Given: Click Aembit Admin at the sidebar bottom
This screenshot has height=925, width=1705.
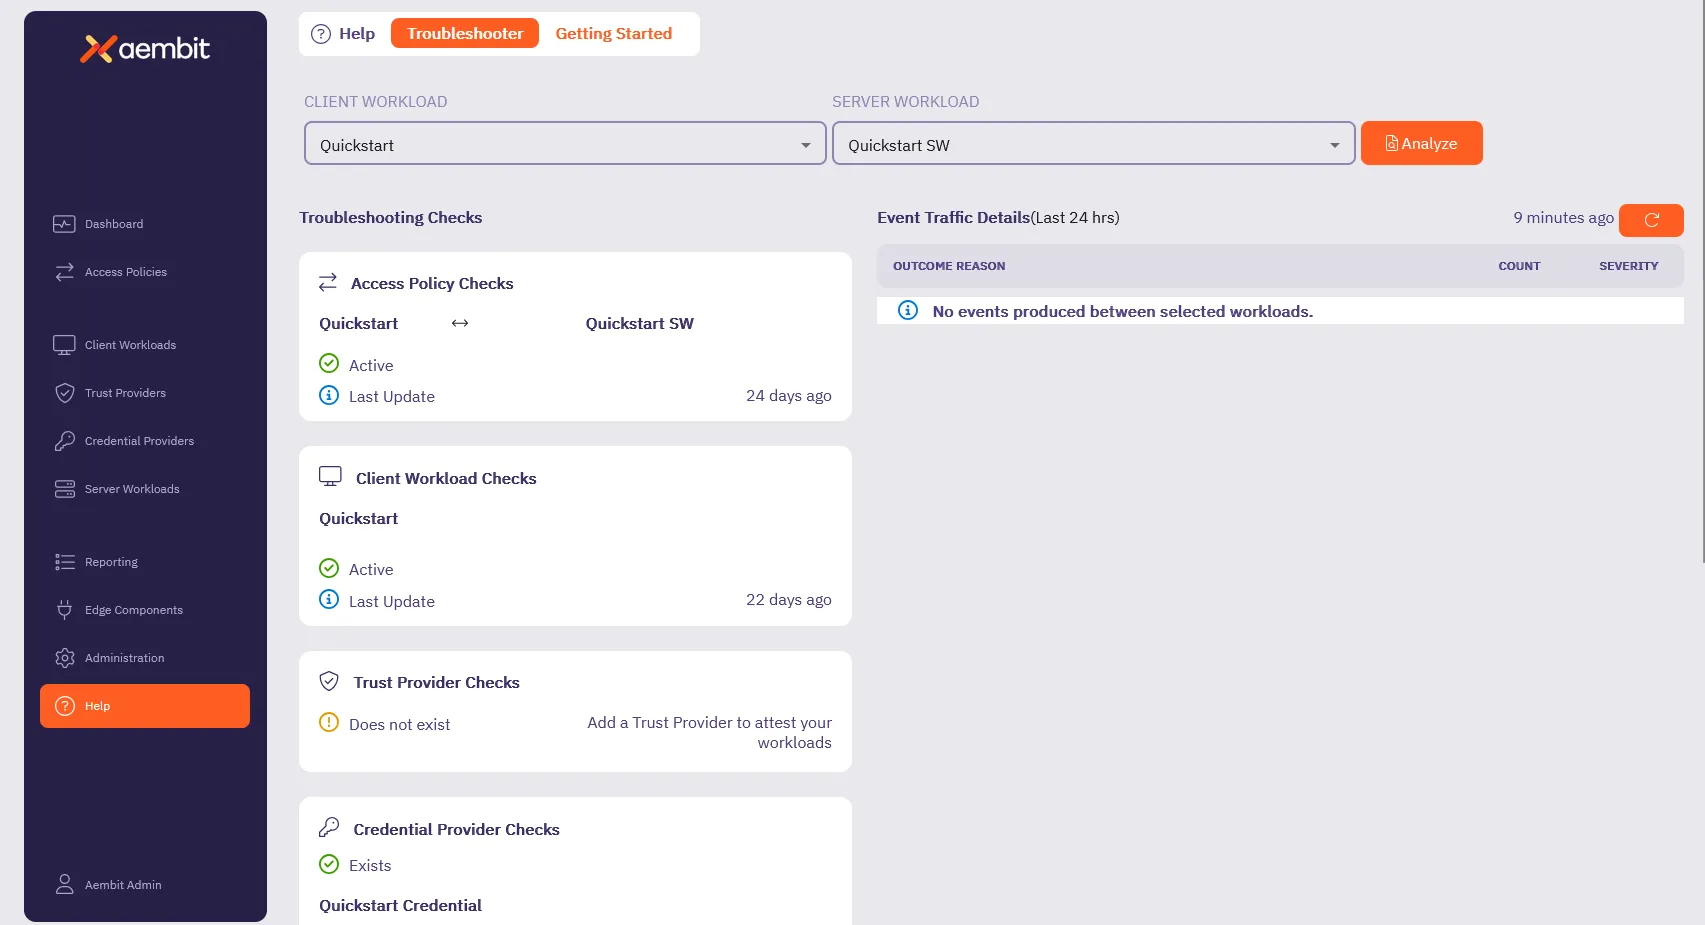Looking at the screenshot, I should click(x=123, y=884).
